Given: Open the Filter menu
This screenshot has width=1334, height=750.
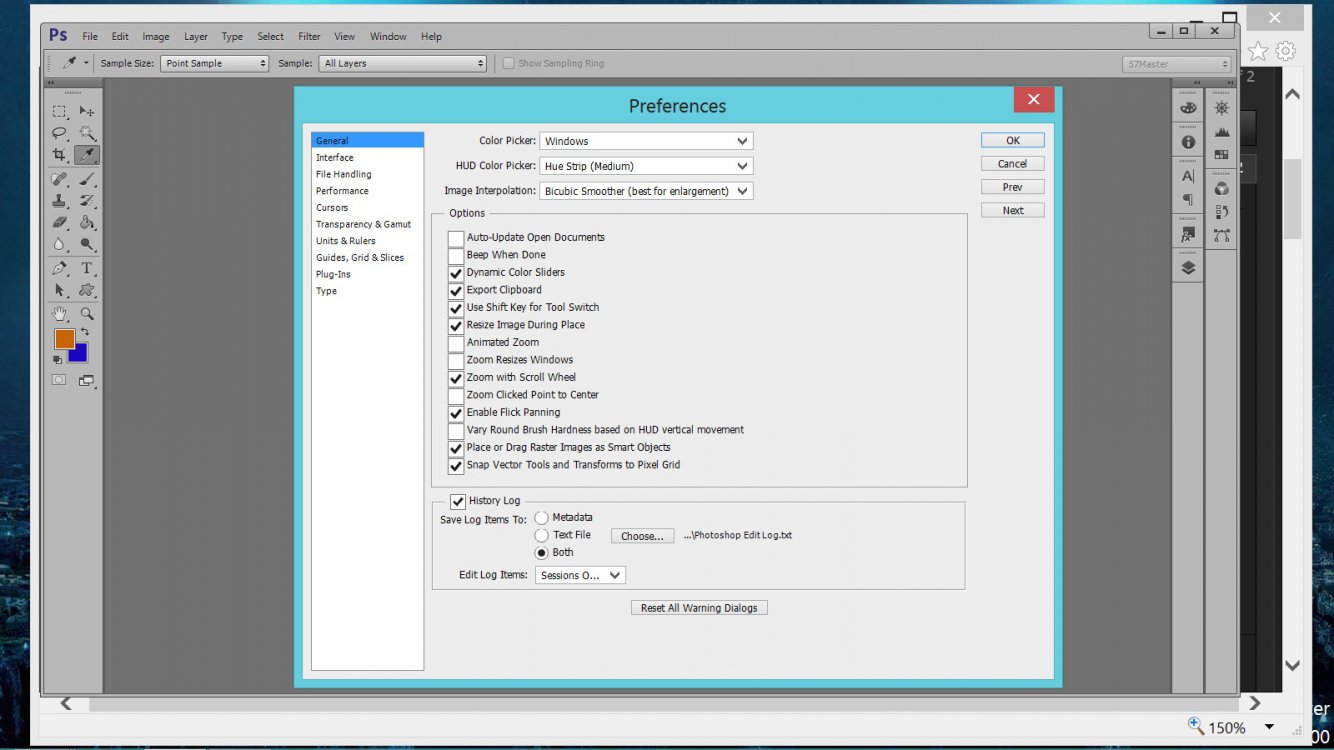Looking at the screenshot, I should click(309, 37).
